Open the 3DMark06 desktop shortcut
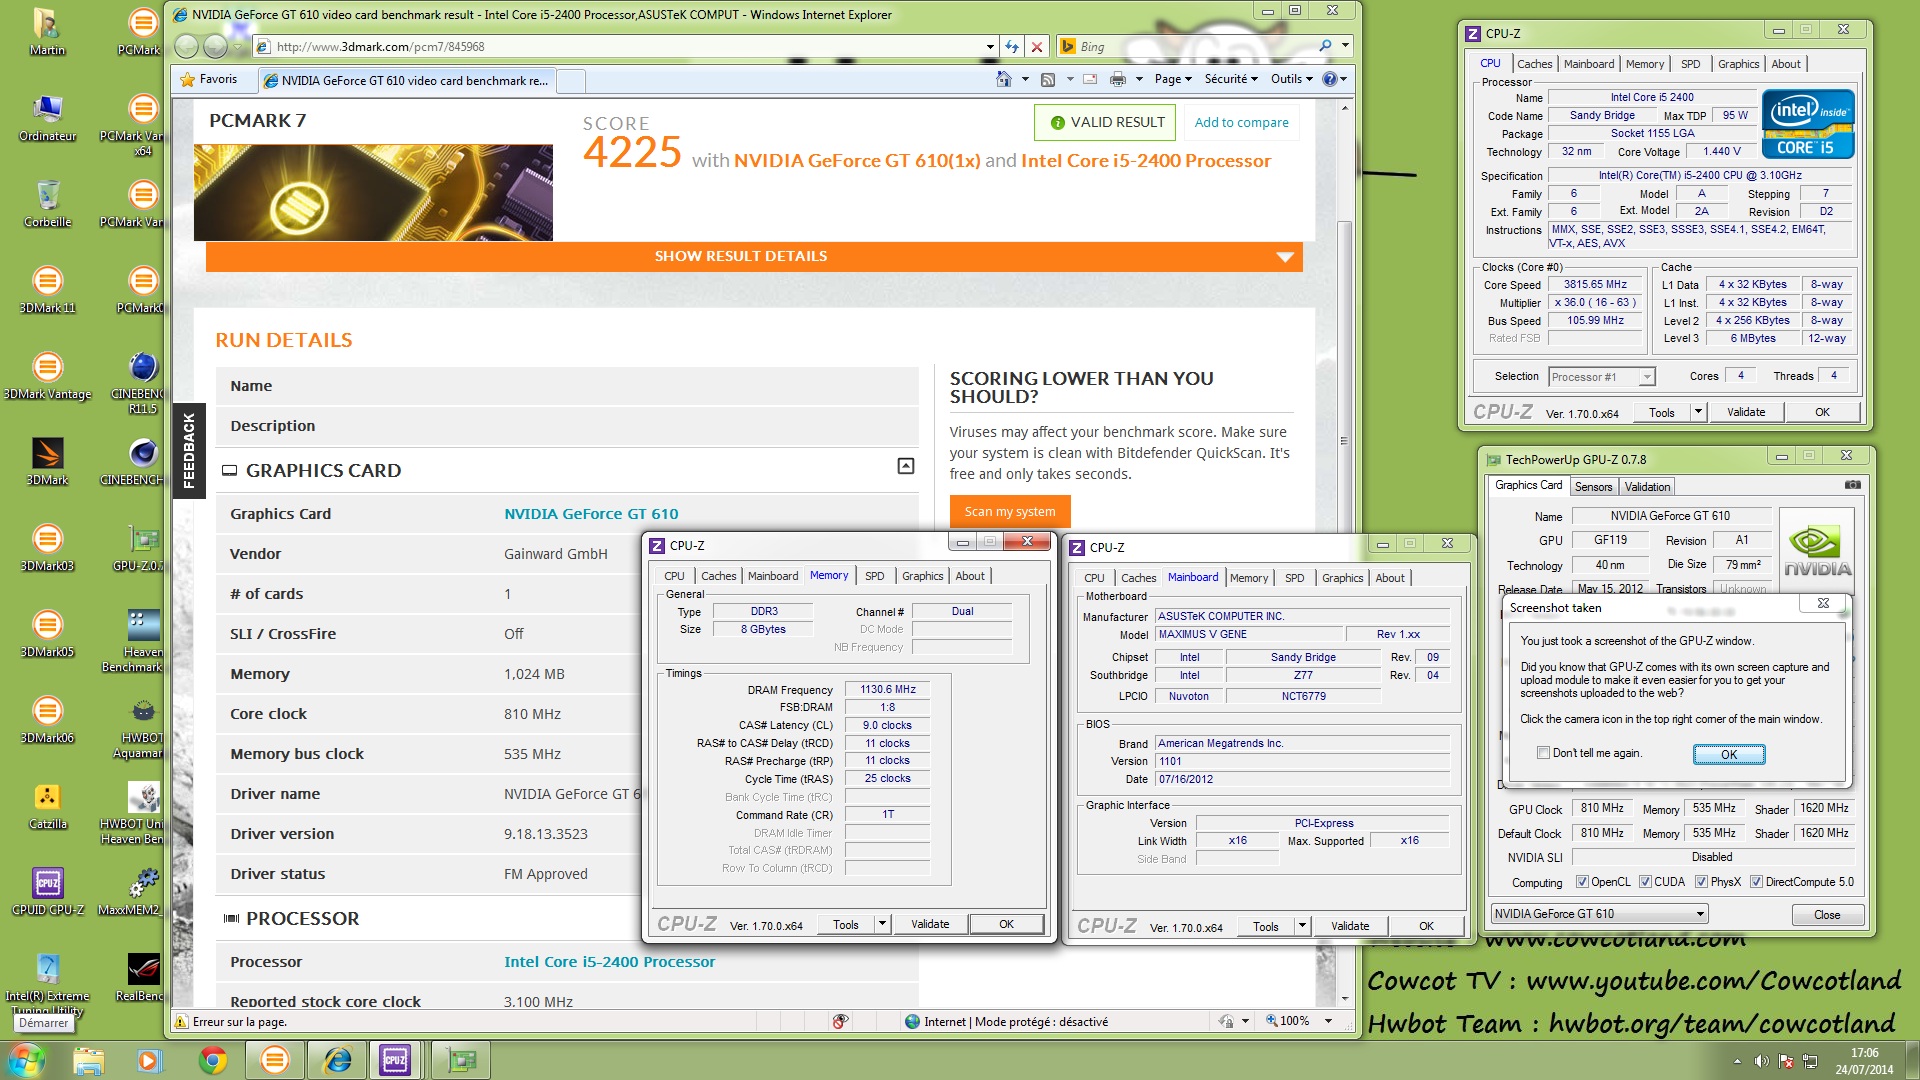 (47, 719)
